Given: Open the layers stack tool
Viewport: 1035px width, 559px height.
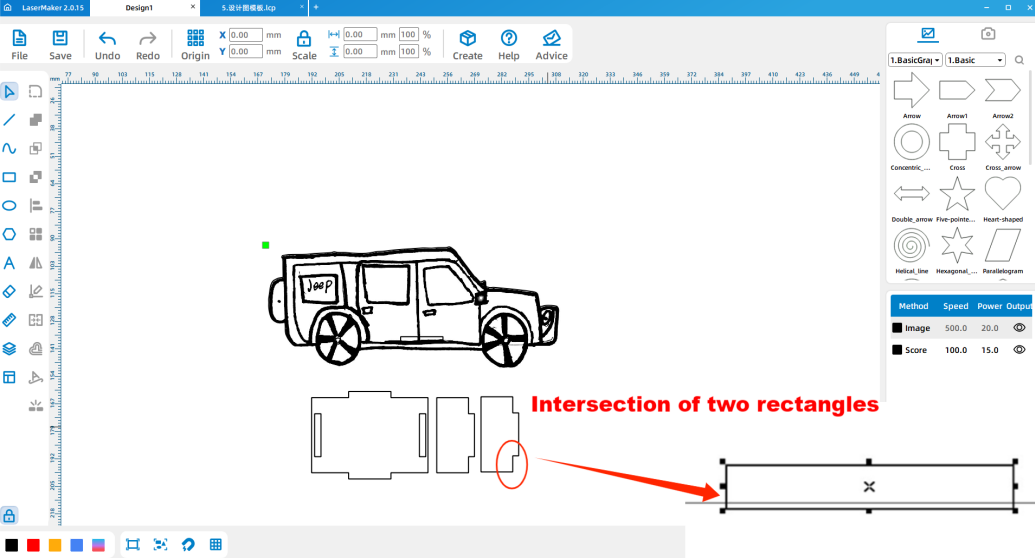Looking at the screenshot, I should [9, 348].
